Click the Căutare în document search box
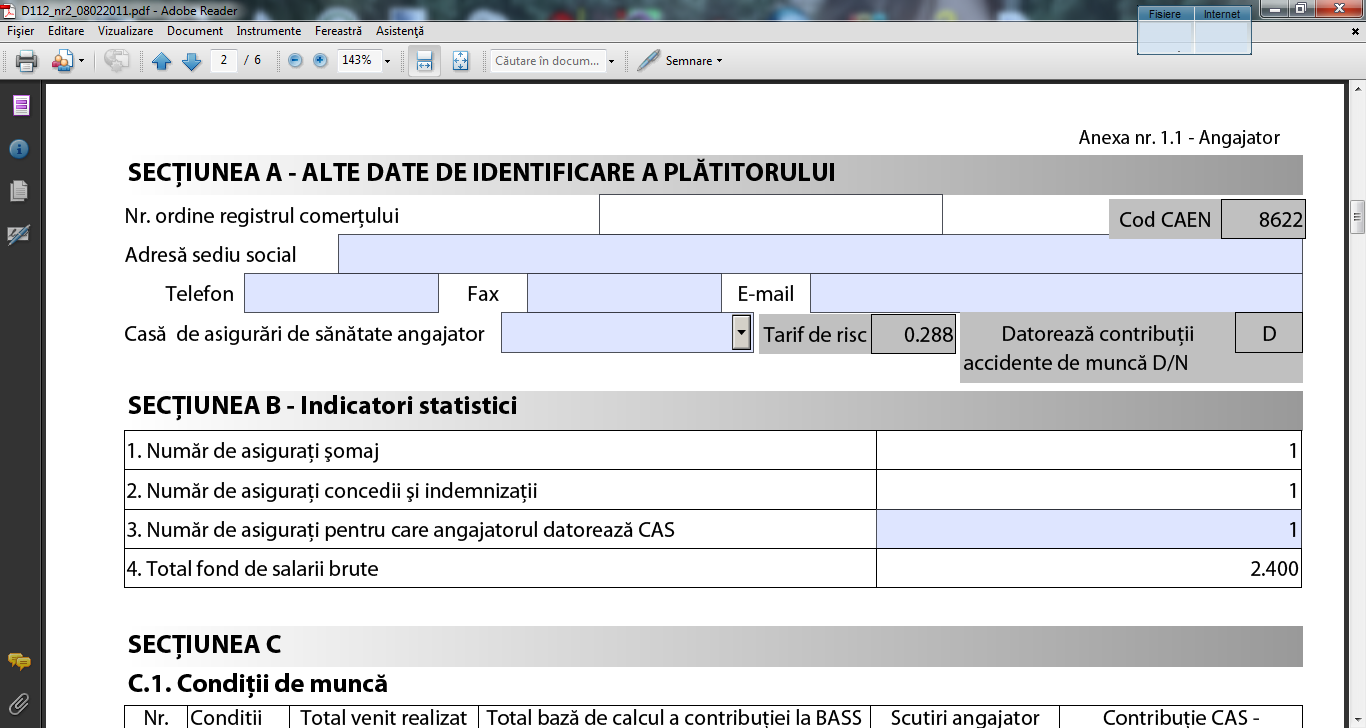1366x728 pixels. (x=547, y=60)
